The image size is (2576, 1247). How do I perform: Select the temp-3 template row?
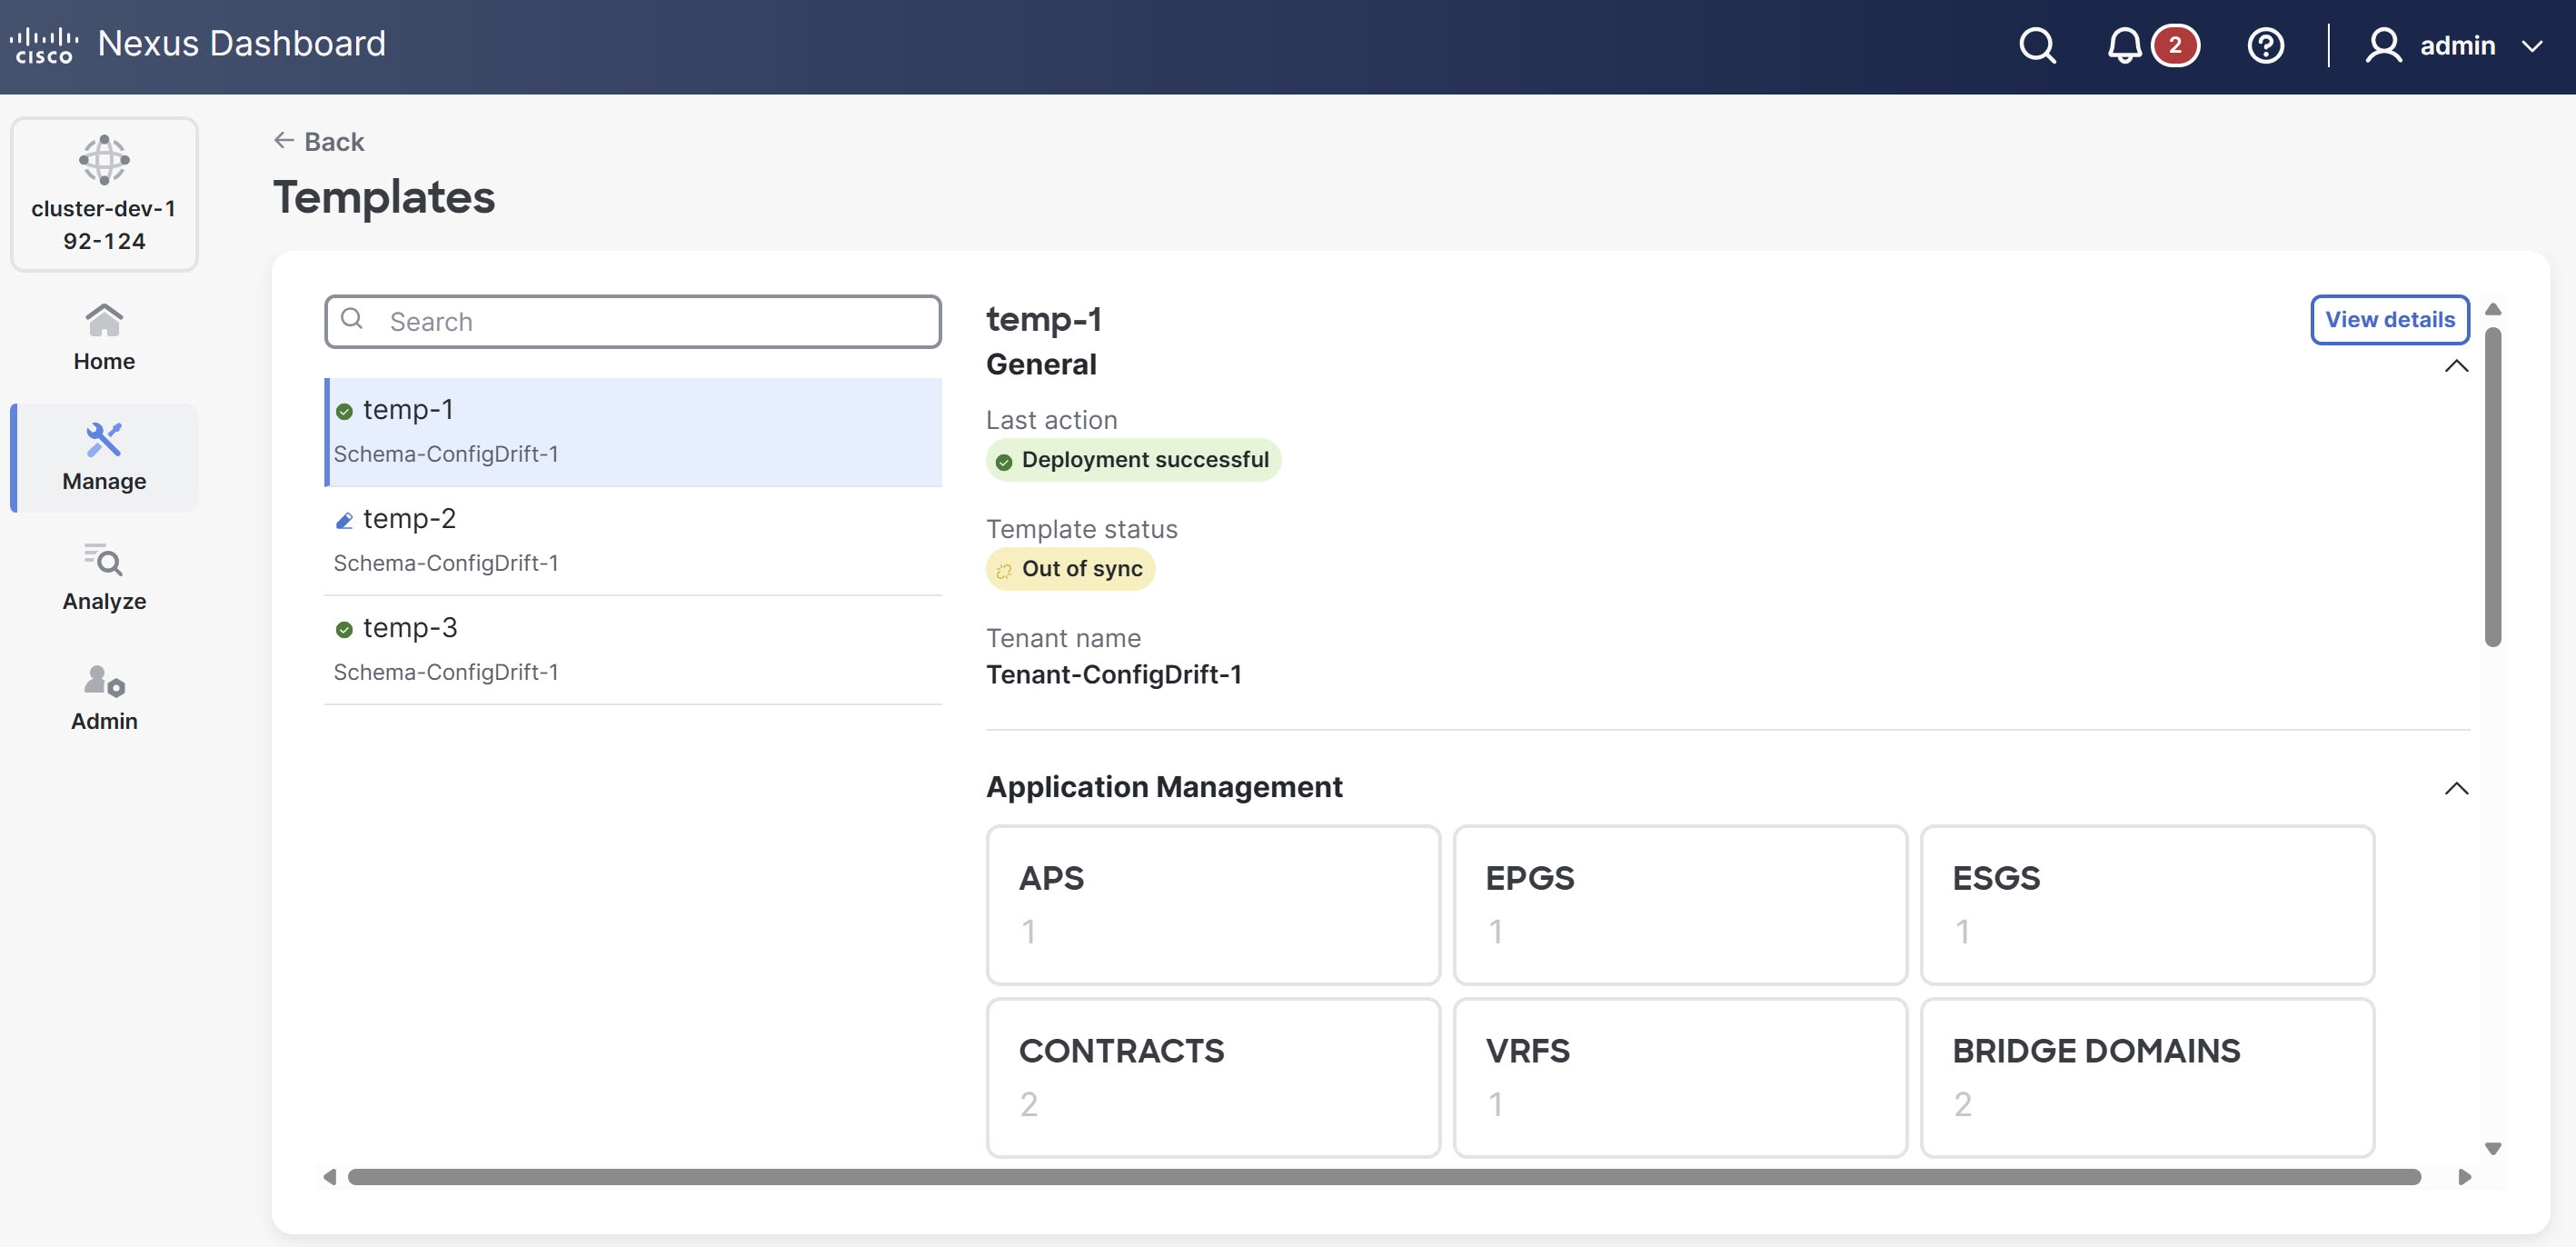tap(633, 650)
